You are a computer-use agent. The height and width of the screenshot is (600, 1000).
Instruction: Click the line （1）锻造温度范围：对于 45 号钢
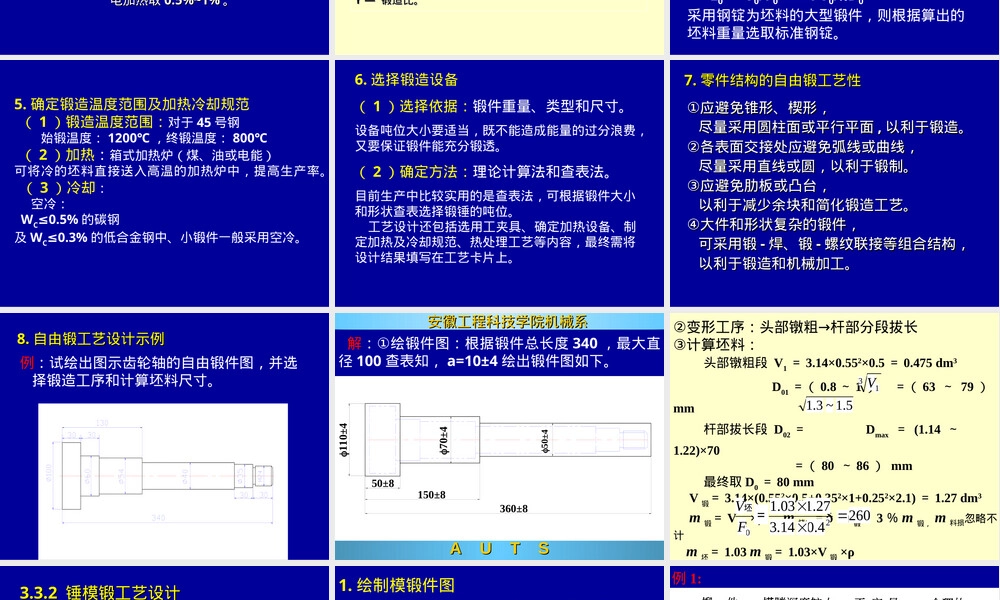[132, 122]
